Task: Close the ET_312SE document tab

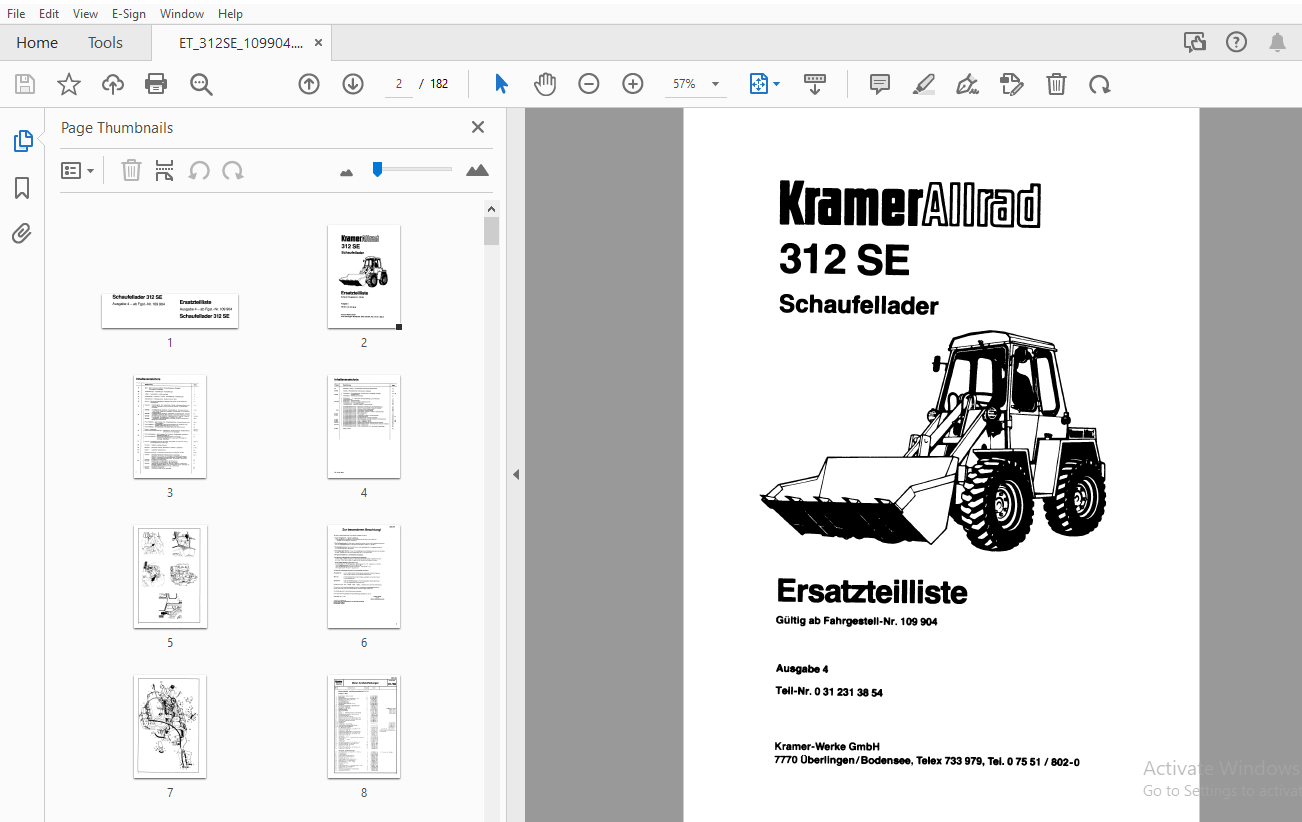Action: click(318, 43)
